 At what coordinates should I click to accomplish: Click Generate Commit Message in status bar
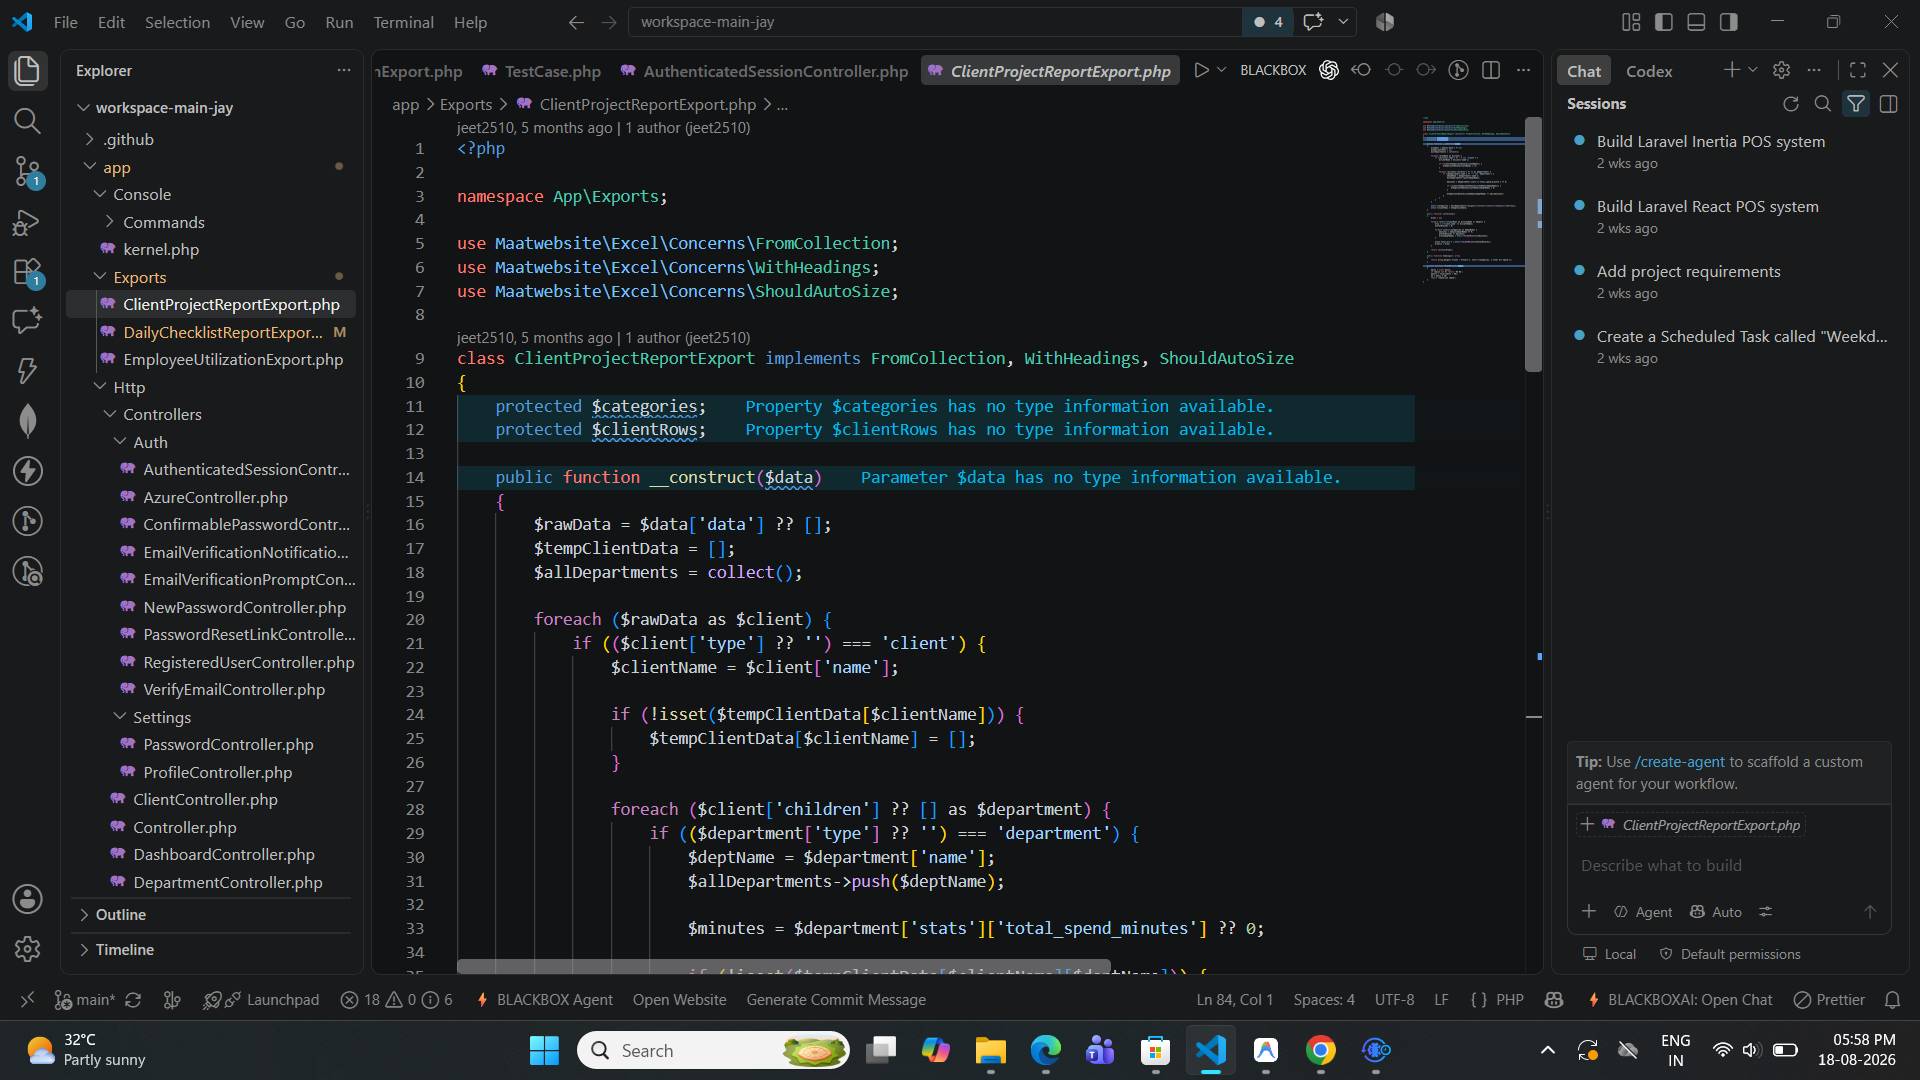tap(836, 1000)
